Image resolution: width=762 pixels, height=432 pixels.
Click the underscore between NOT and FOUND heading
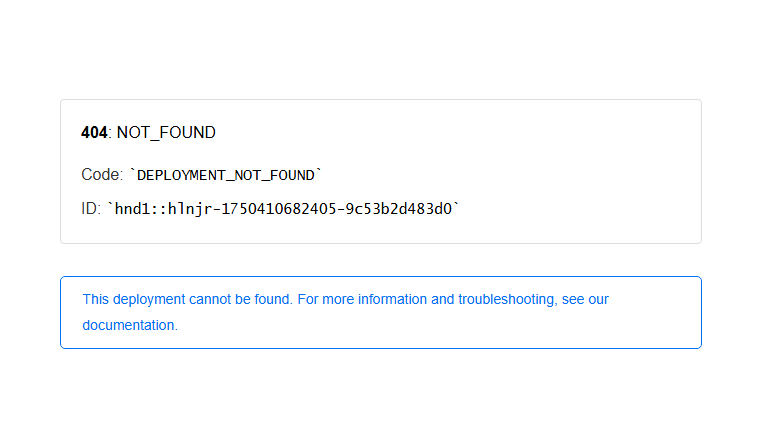click(154, 139)
